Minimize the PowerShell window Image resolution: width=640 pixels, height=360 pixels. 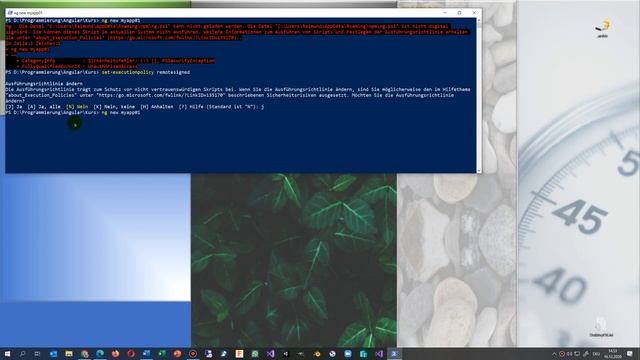[x=444, y=13]
